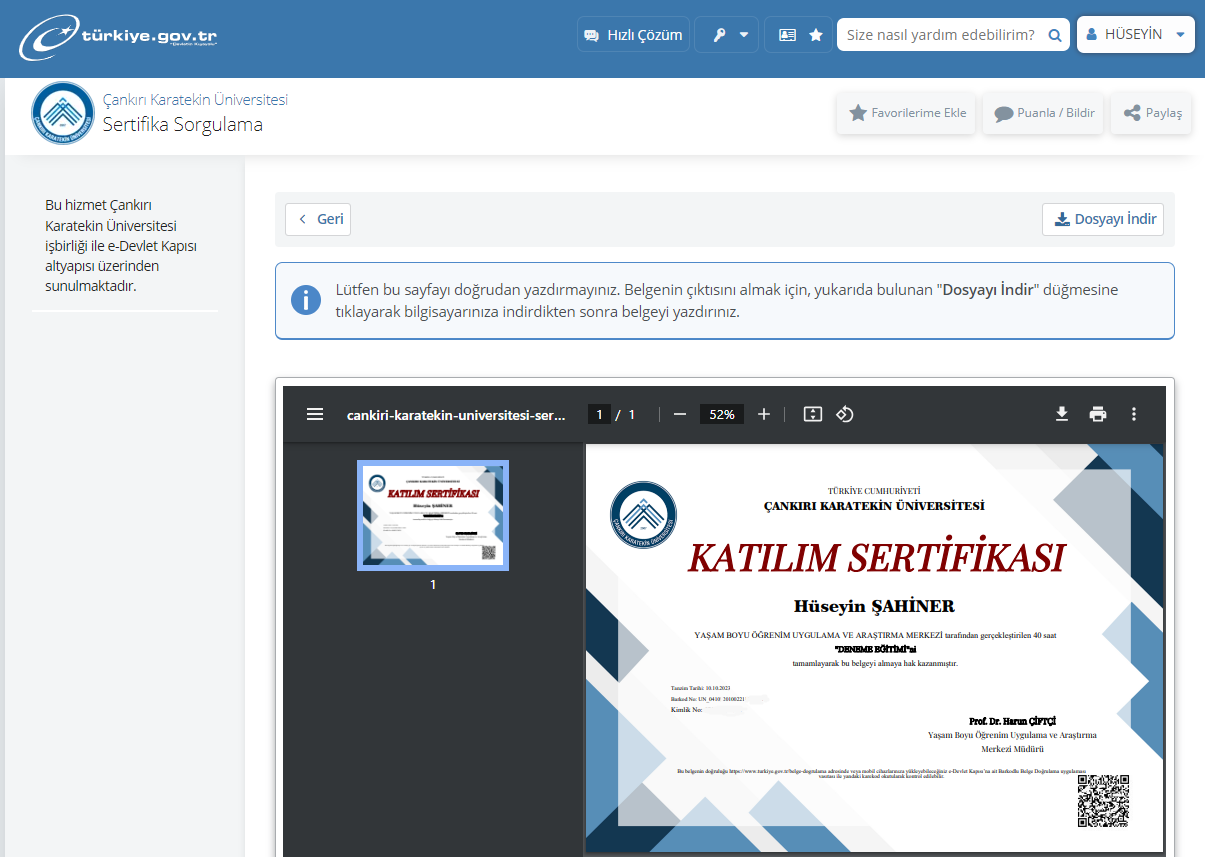Zoom out the PDF with minus
Screen dimensions: 1205x857
(680, 414)
